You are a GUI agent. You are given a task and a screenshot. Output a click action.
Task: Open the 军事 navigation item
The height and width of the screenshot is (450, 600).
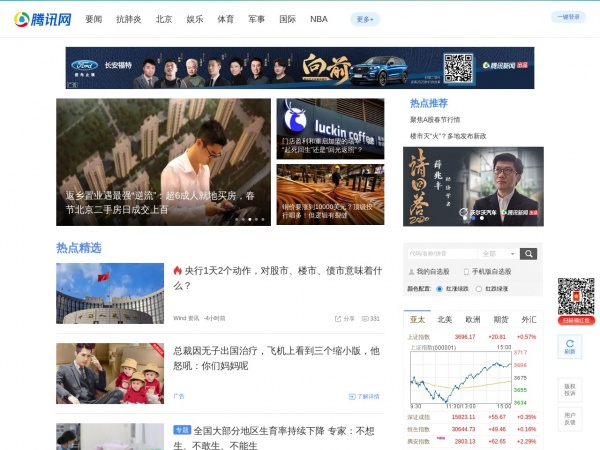[256, 19]
